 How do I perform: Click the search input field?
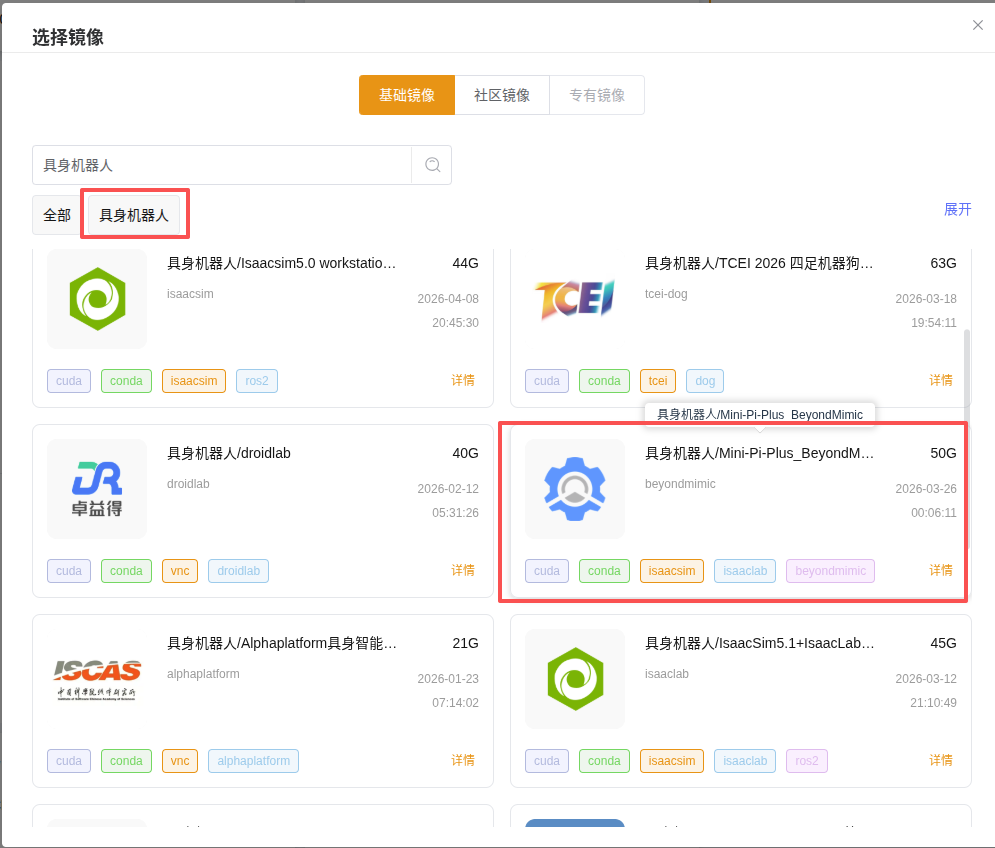(x=222, y=165)
